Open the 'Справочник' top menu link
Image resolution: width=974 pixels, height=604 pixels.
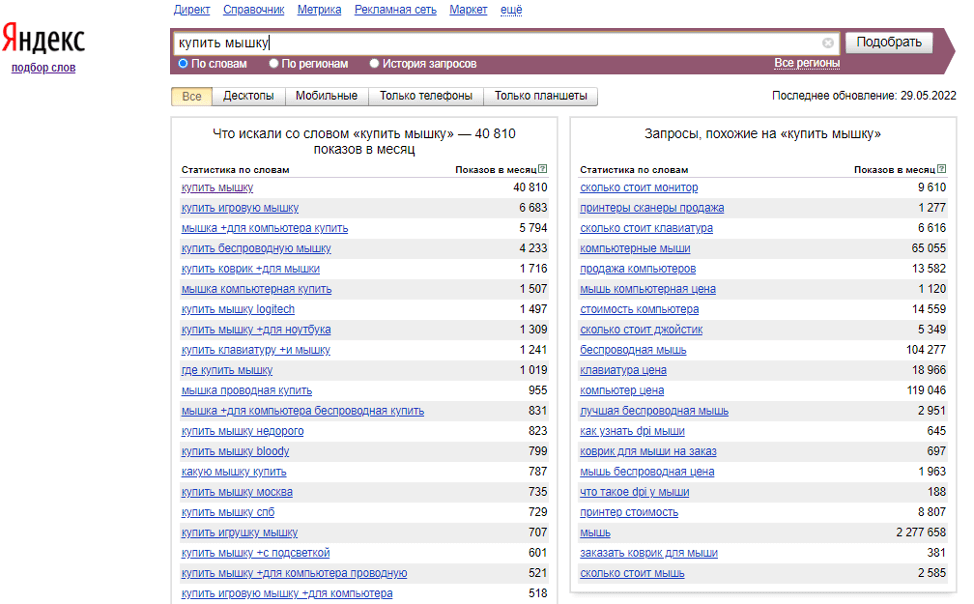pos(253,10)
